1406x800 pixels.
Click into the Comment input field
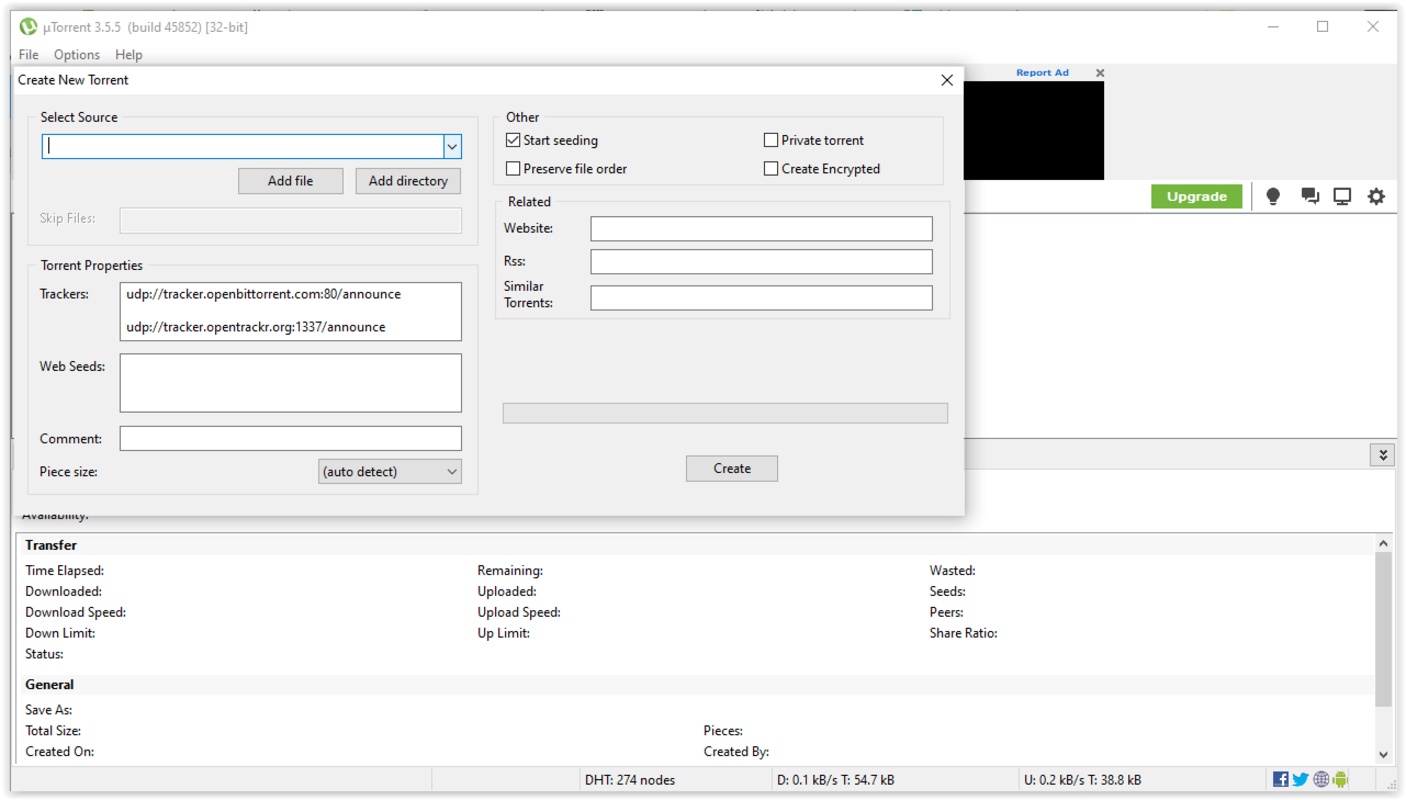click(x=290, y=438)
